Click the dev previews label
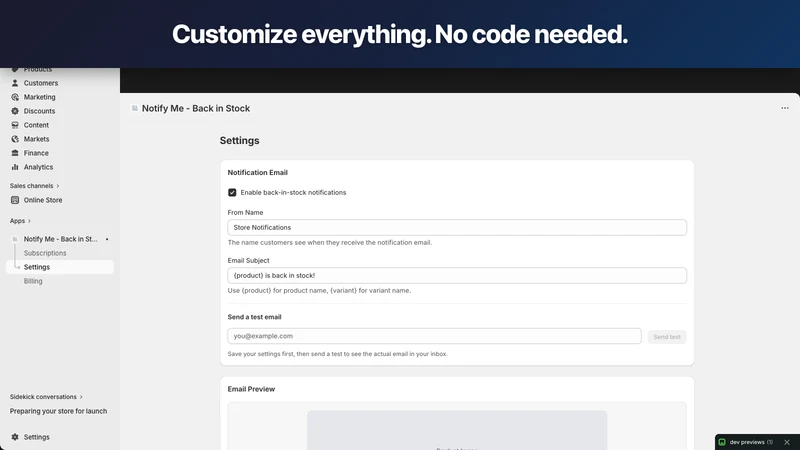 tap(747, 442)
